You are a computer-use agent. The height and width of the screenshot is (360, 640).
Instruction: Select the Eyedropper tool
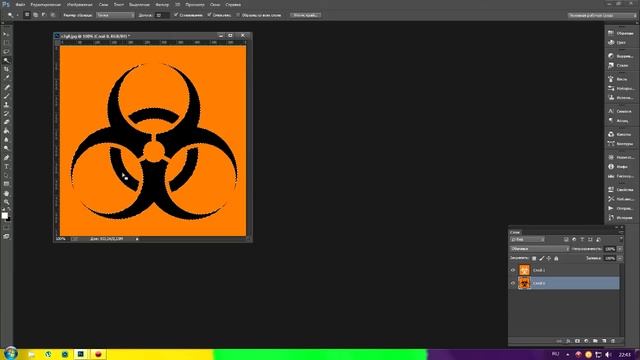[x=6, y=78]
